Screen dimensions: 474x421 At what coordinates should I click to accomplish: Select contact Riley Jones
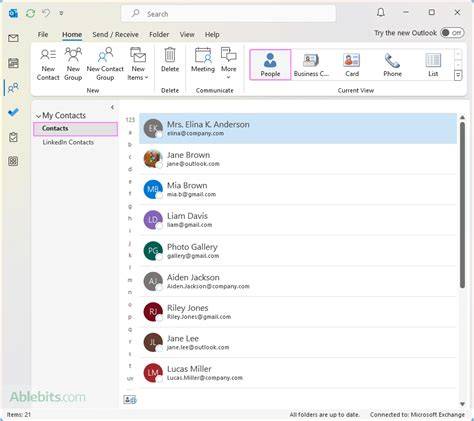(298, 312)
